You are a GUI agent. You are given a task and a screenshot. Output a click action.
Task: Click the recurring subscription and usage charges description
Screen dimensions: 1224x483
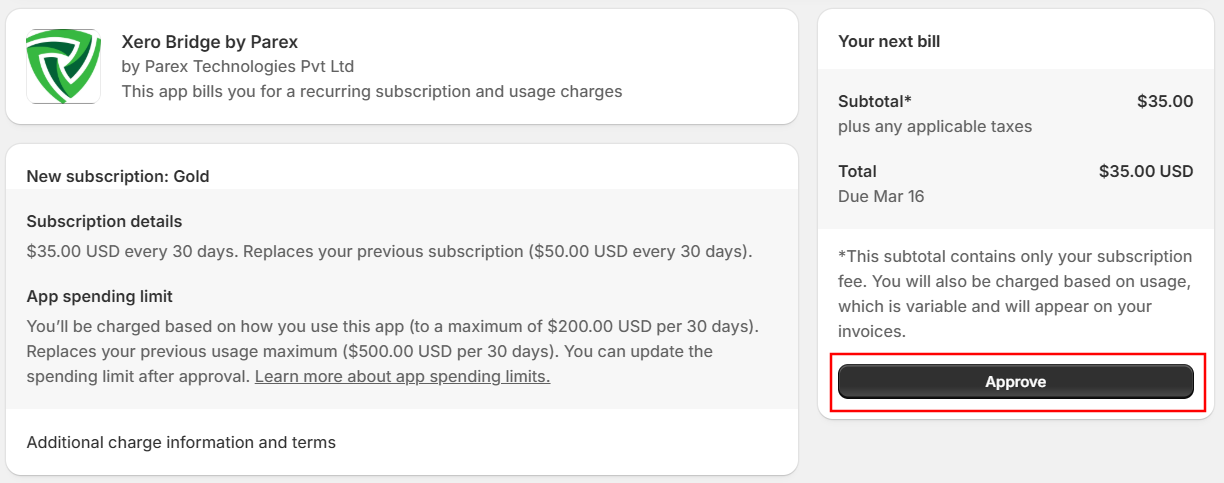372,92
